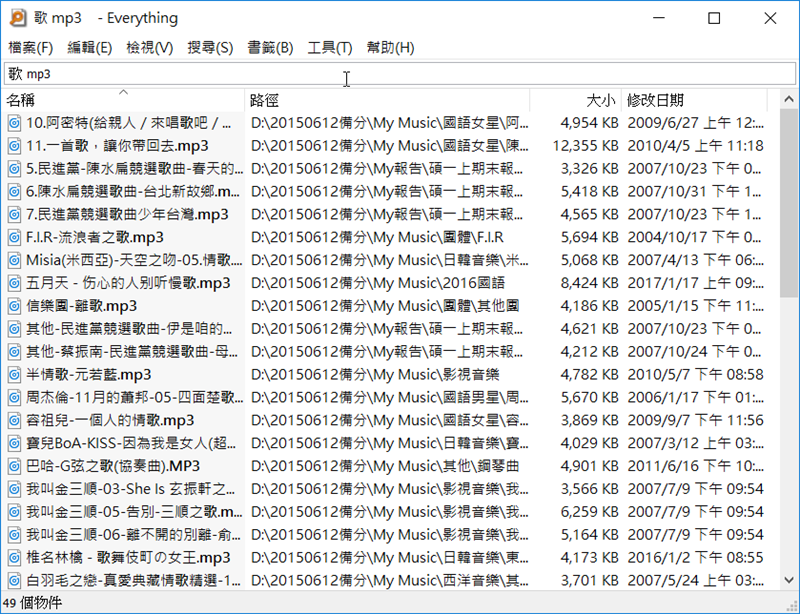Sort by the 路徑 column header
Viewport: 800px width, 614px height.
coord(387,100)
